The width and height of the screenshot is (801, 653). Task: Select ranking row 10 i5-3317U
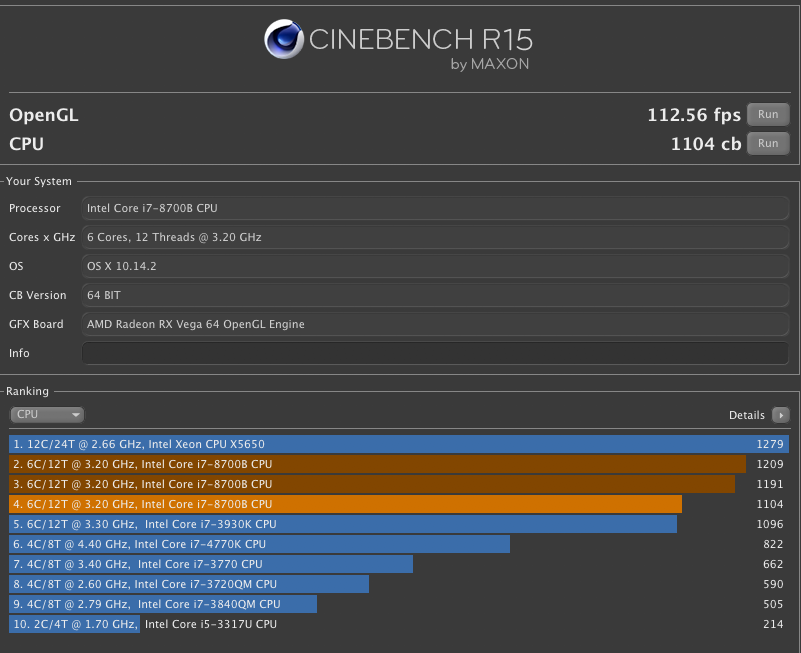399,624
